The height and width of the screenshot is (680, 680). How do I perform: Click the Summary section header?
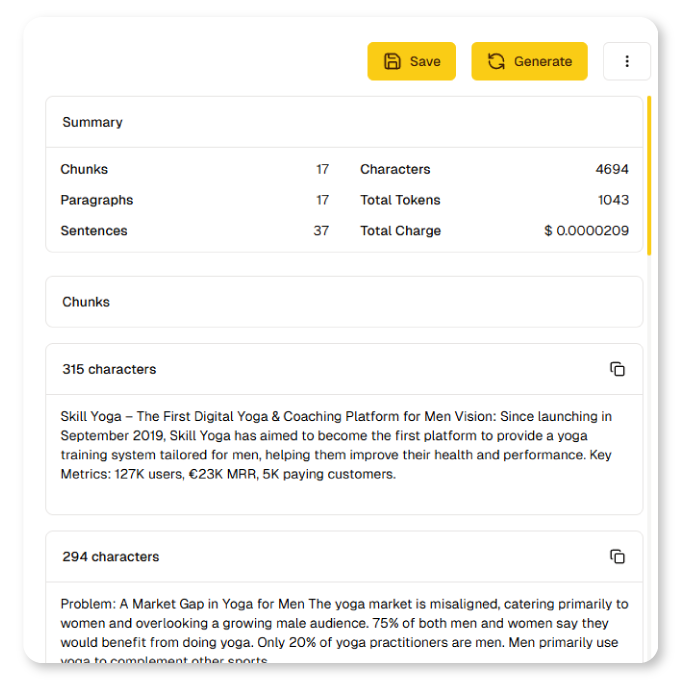pos(93,122)
